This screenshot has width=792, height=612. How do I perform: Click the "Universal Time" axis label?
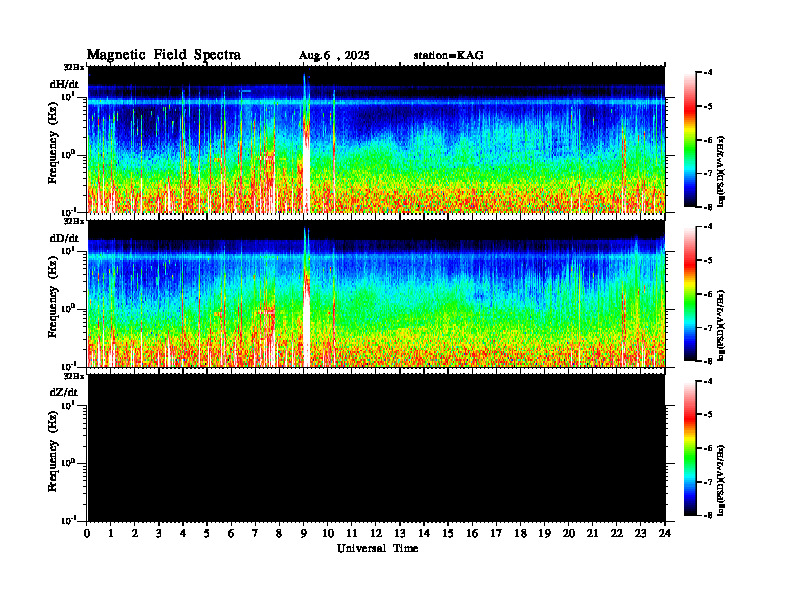pyautogui.click(x=377, y=548)
